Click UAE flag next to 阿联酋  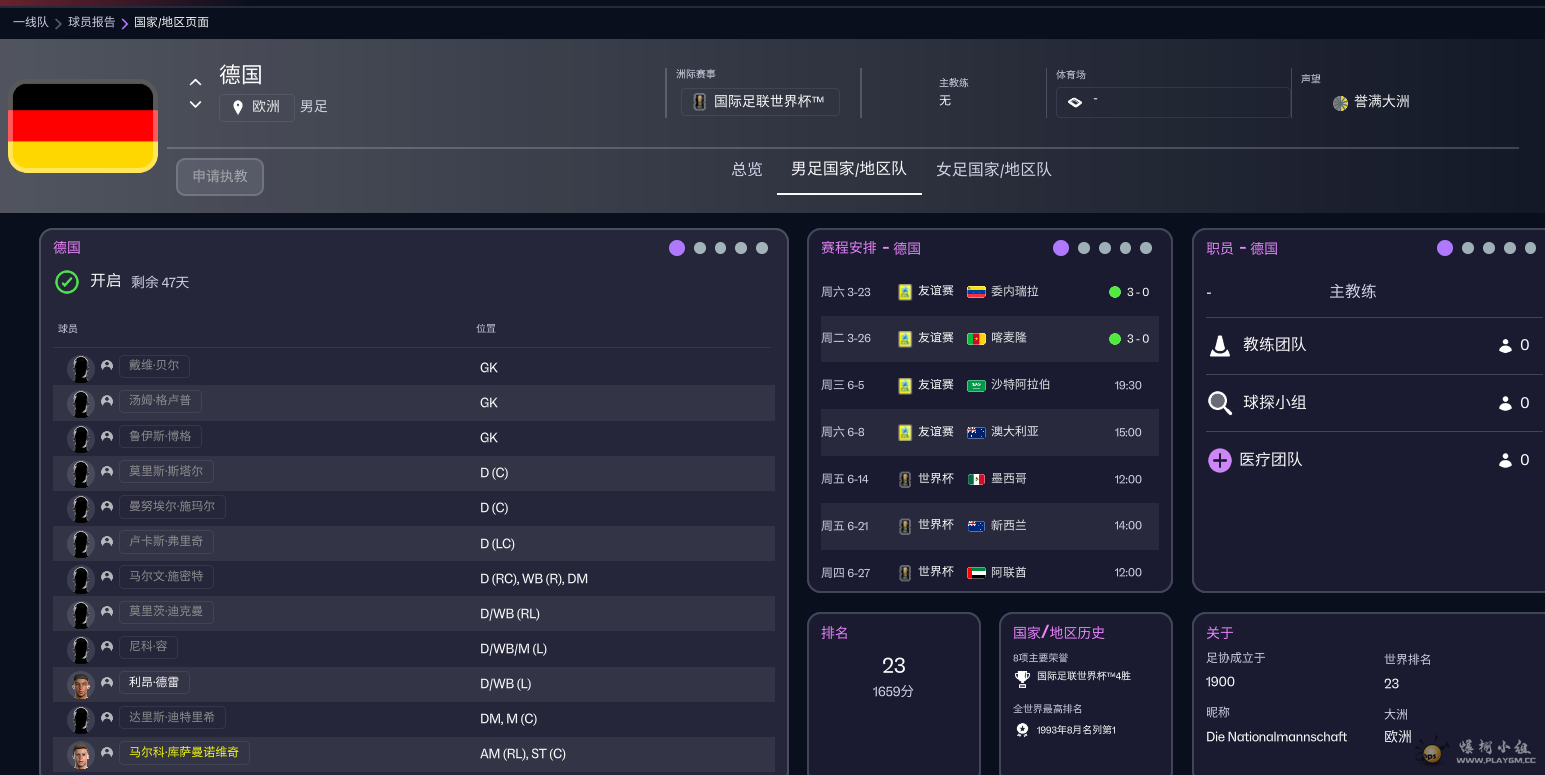pyautogui.click(x=977, y=573)
